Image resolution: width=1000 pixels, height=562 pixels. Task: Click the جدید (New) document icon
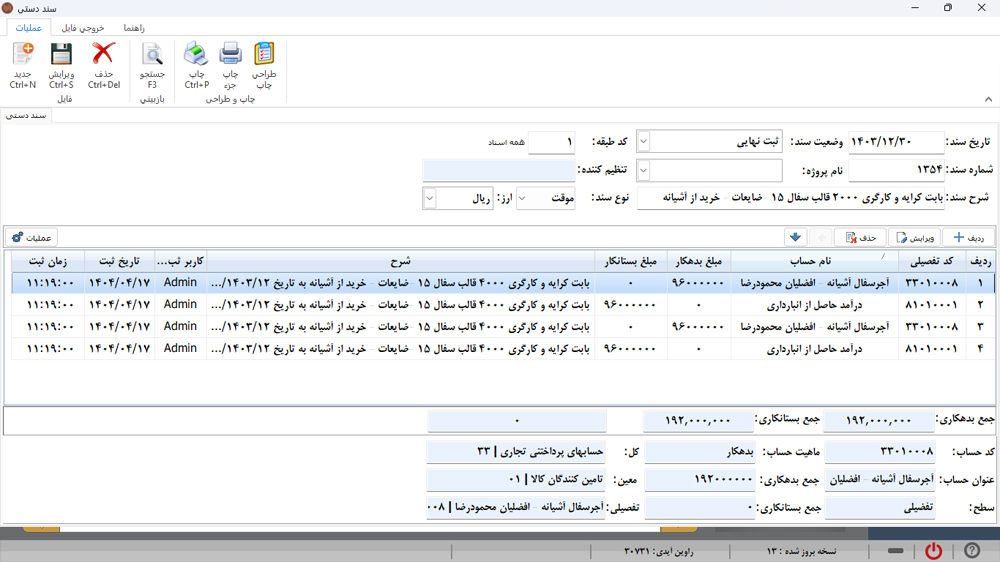(22, 55)
